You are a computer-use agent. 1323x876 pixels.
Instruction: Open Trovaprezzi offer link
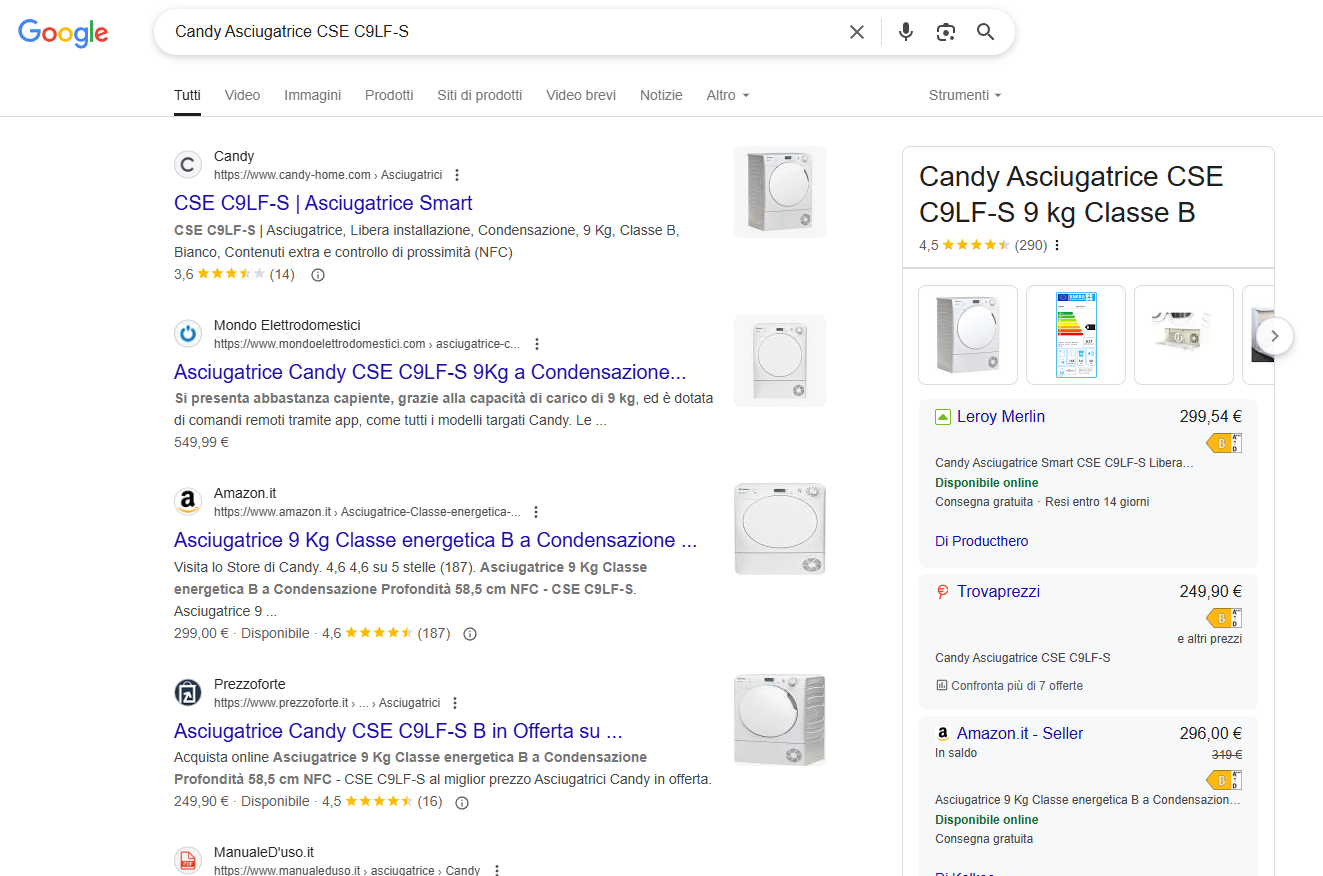tap(998, 592)
